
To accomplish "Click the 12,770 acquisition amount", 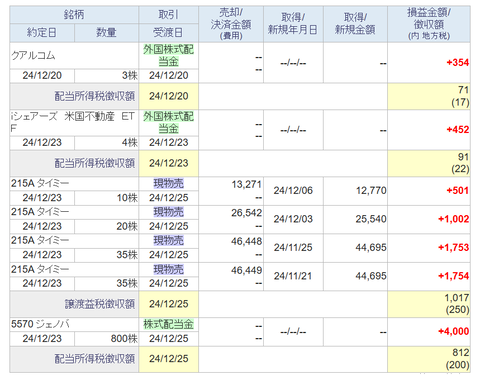I will (371, 191).
